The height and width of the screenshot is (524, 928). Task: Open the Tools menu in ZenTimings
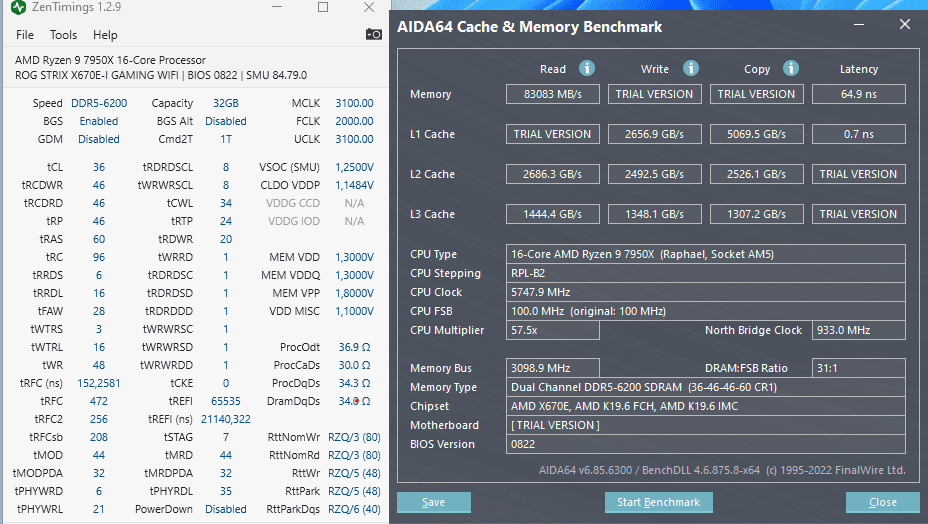63,35
